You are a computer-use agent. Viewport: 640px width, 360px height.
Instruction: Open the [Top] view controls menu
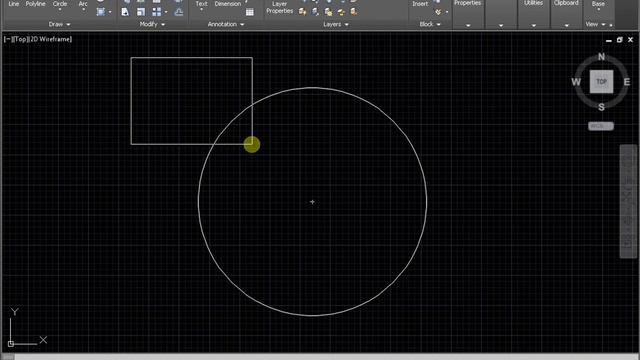click(x=20, y=39)
